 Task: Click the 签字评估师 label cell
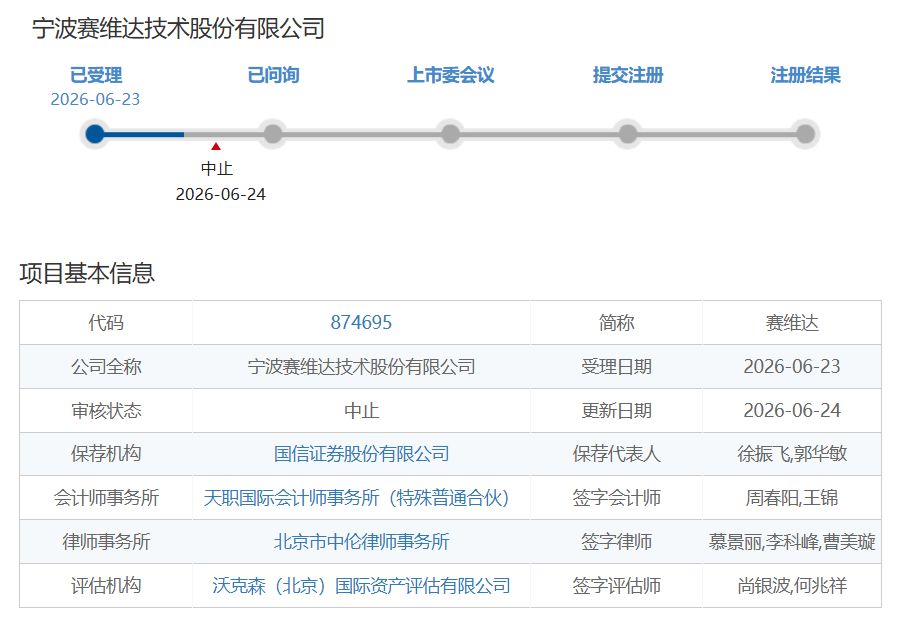point(616,585)
